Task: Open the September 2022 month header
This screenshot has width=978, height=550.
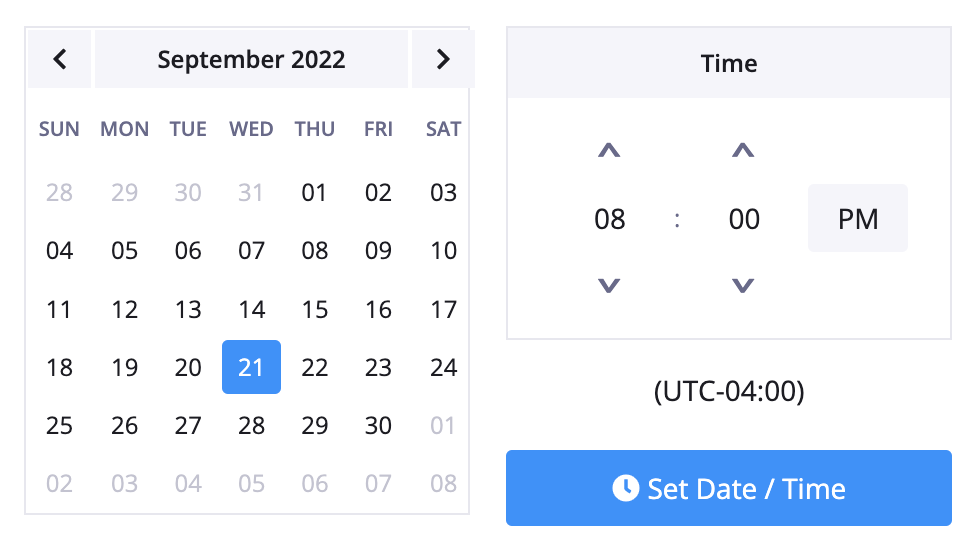Action: 251,59
